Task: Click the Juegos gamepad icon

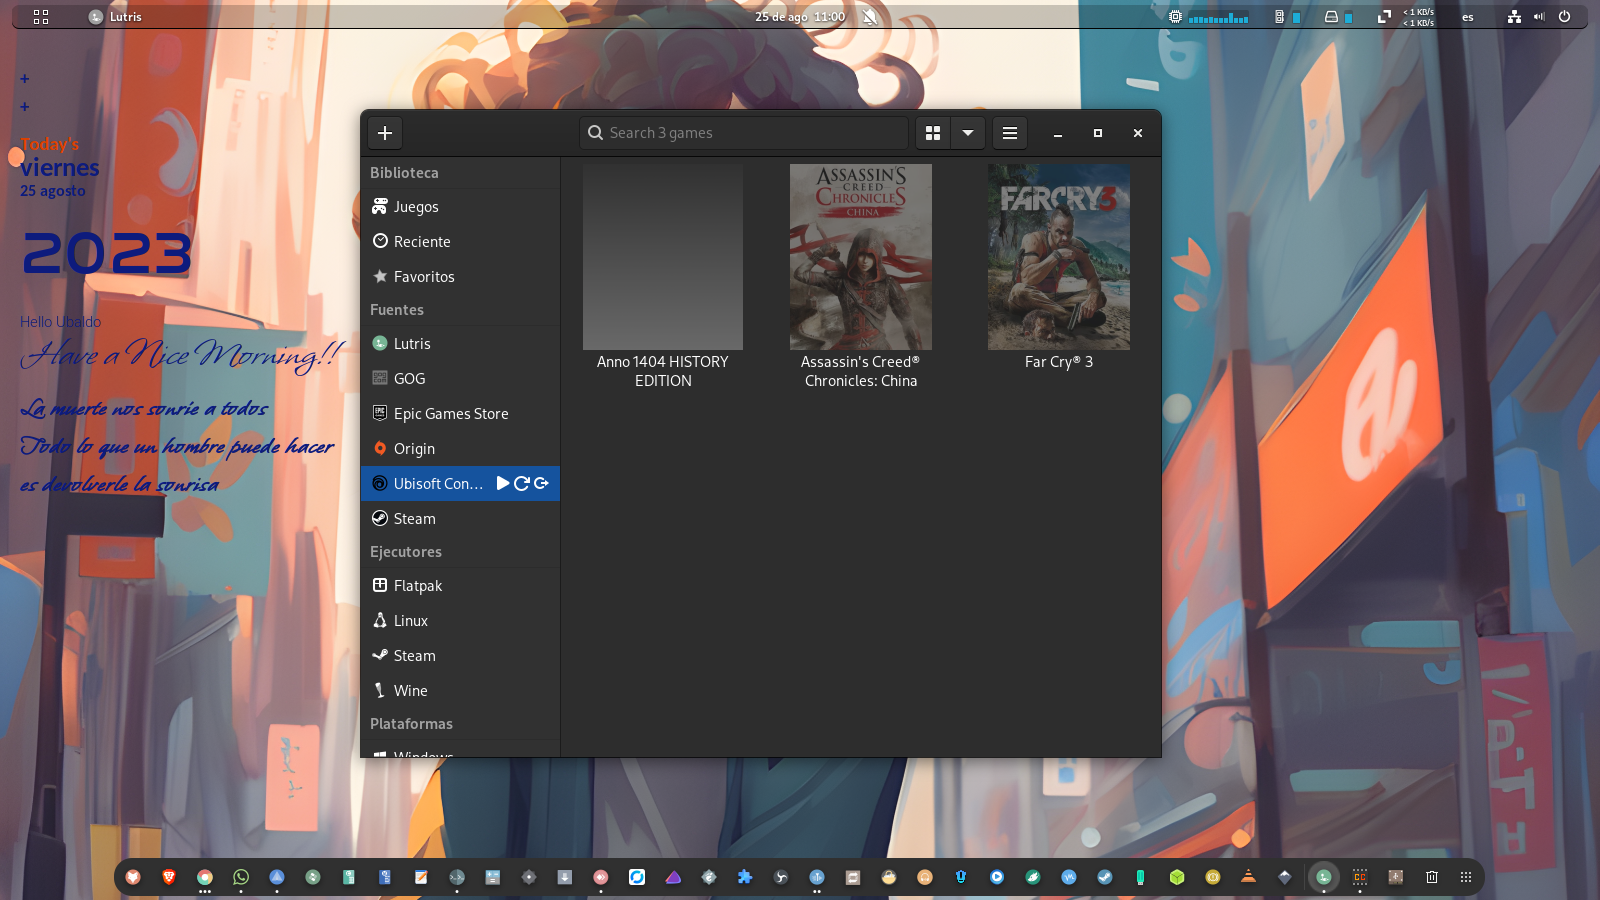Action: pyautogui.click(x=380, y=206)
